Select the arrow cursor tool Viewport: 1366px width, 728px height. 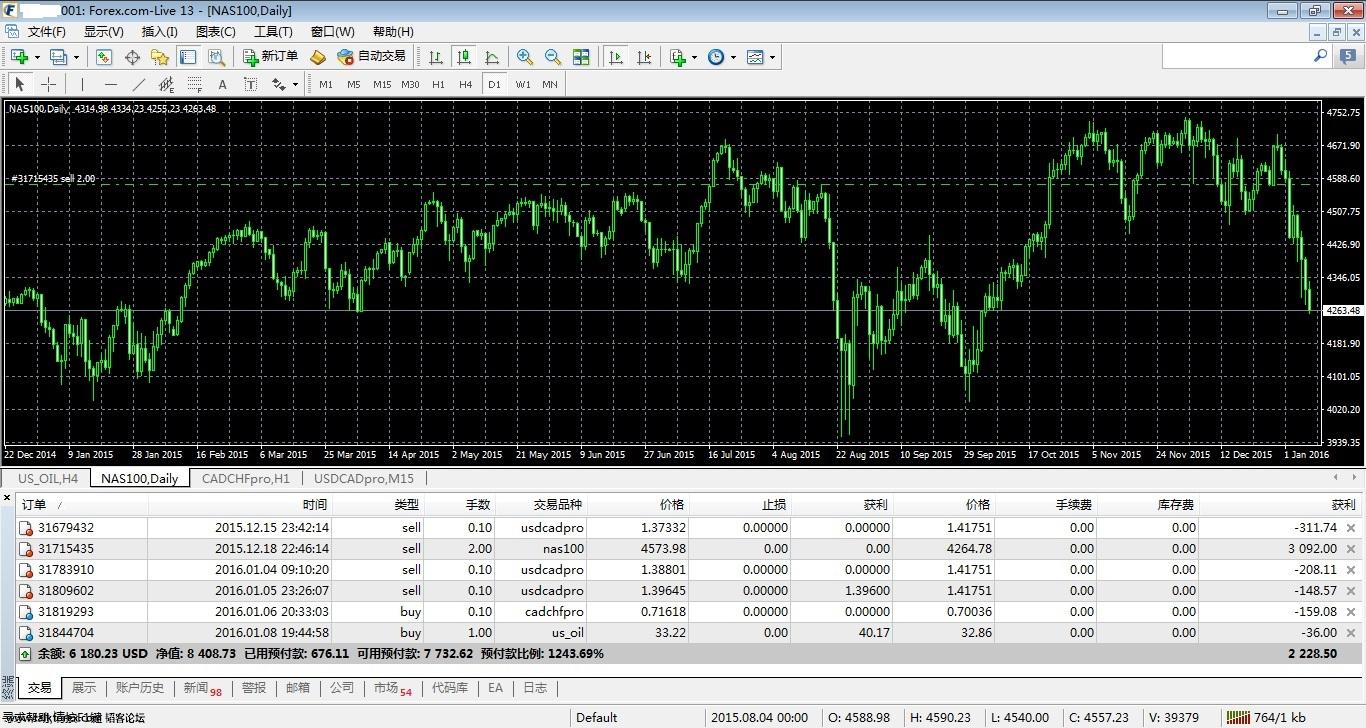[x=20, y=84]
